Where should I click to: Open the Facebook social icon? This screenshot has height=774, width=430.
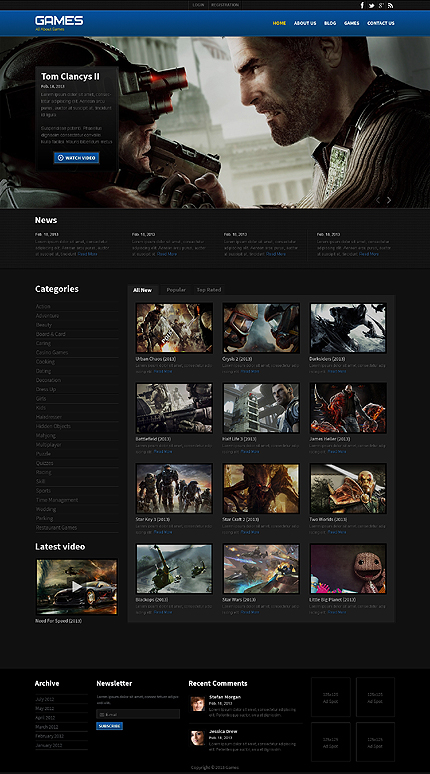tap(362, 5)
